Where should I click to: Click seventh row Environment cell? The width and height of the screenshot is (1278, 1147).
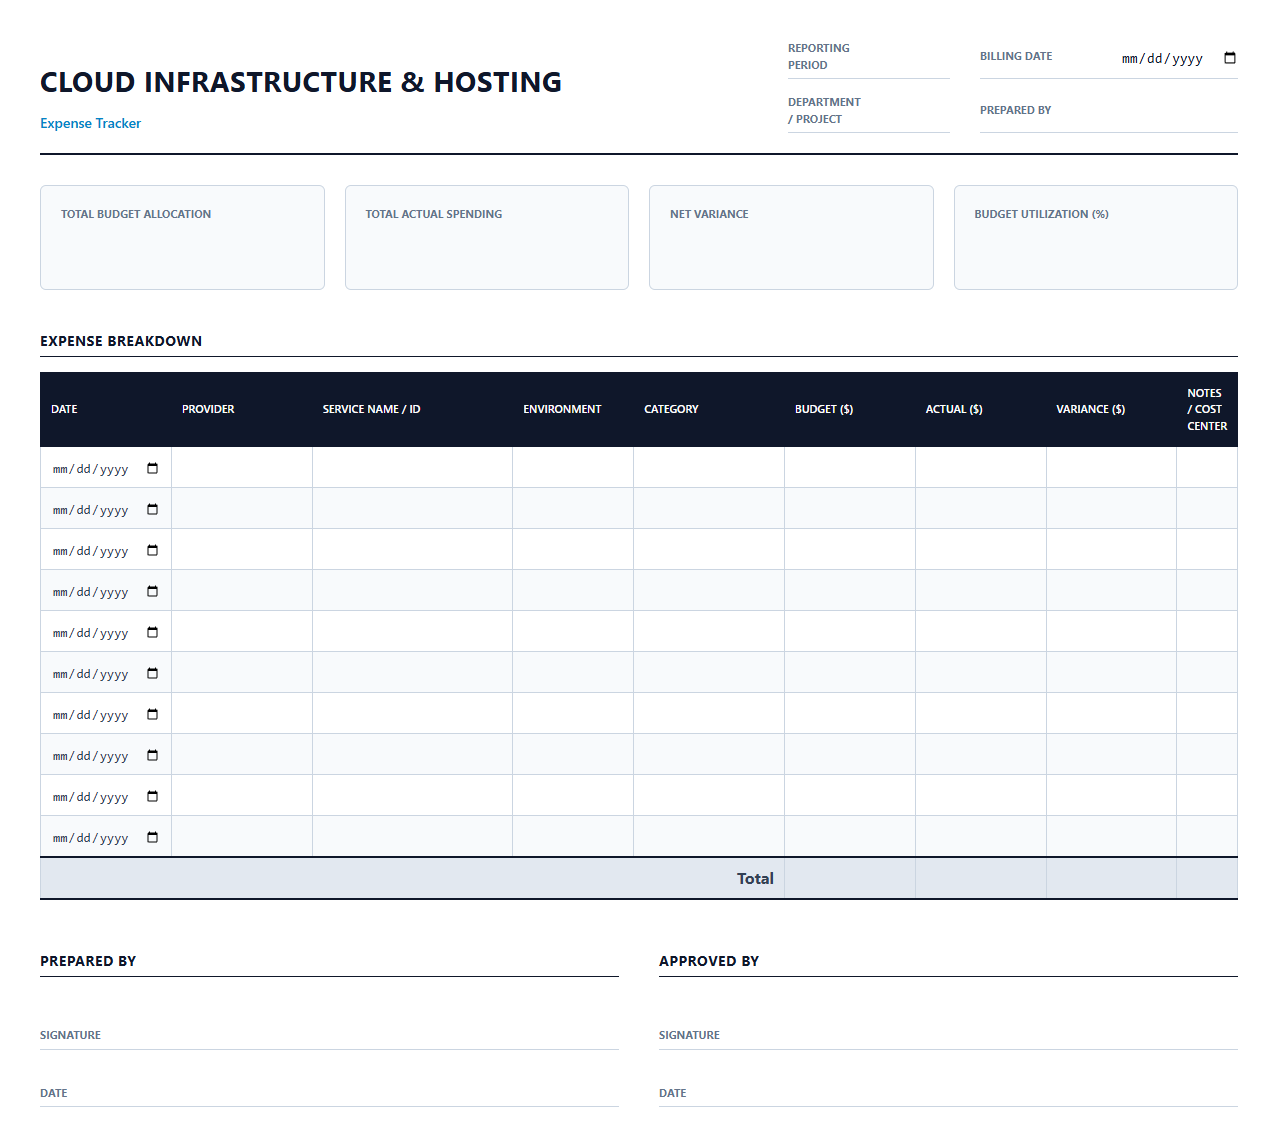point(573,714)
